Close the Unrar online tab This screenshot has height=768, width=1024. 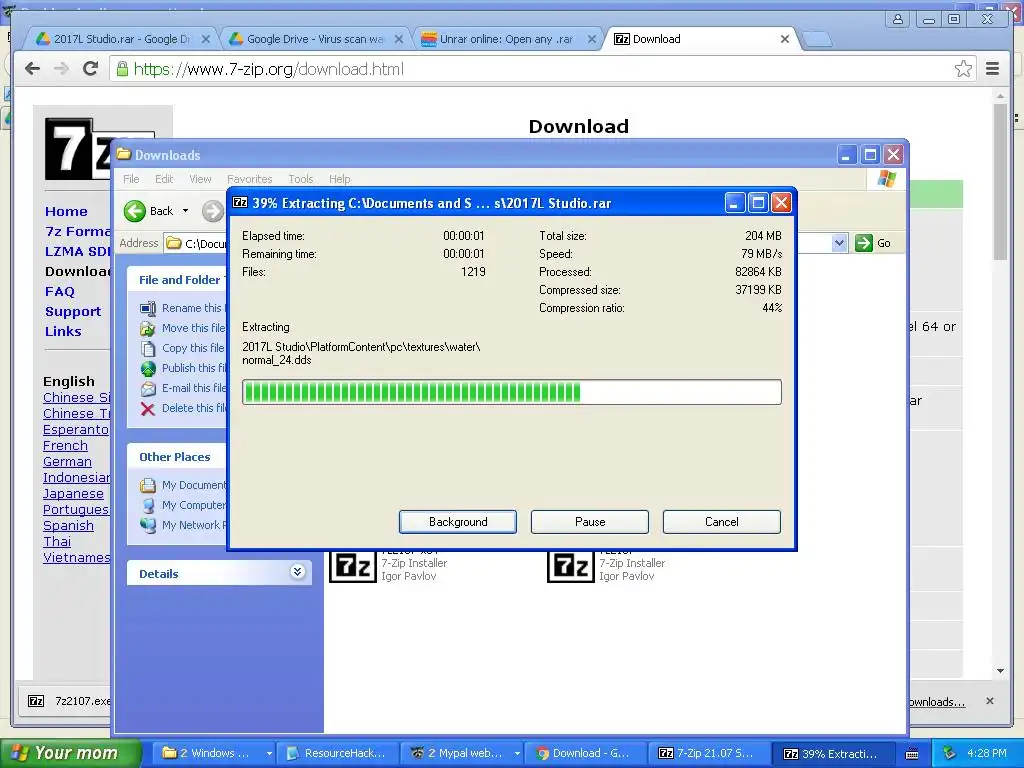[x=592, y=39]
